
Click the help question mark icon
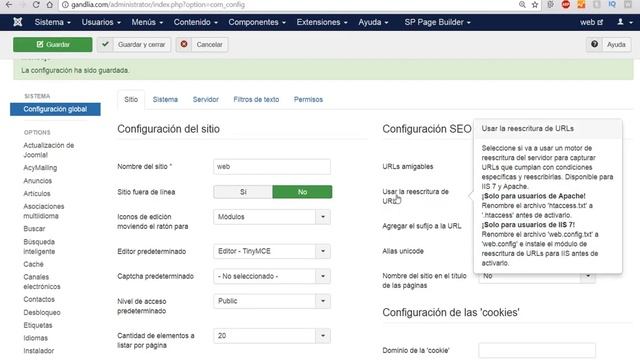tap(594, 44)
